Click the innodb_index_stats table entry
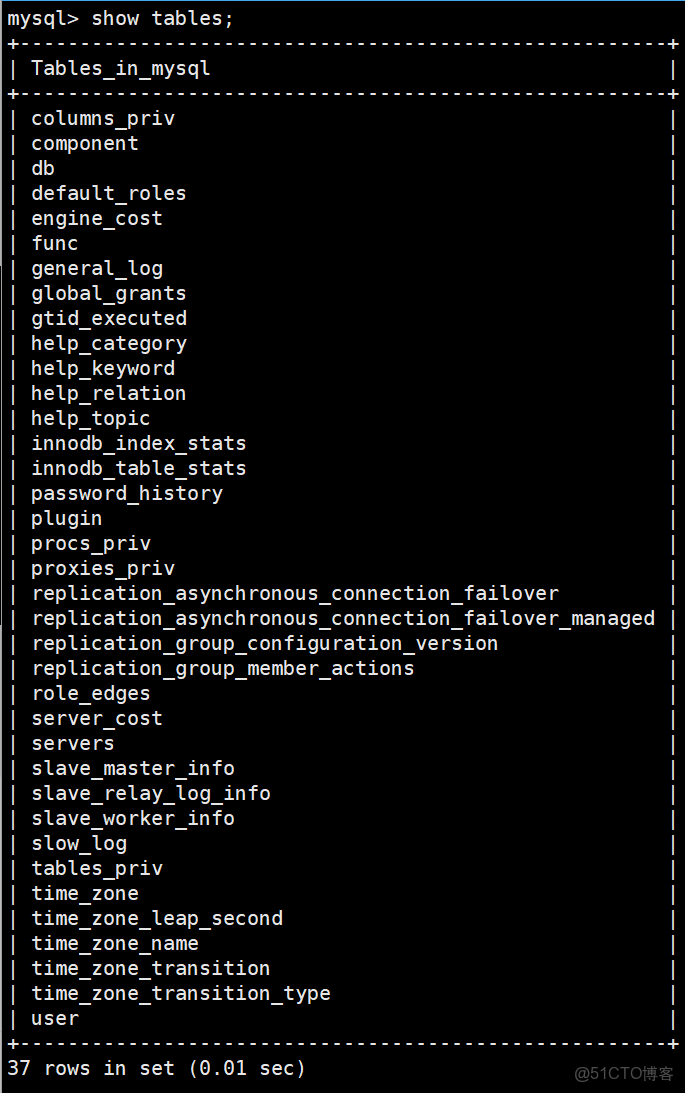 point(138,443)
